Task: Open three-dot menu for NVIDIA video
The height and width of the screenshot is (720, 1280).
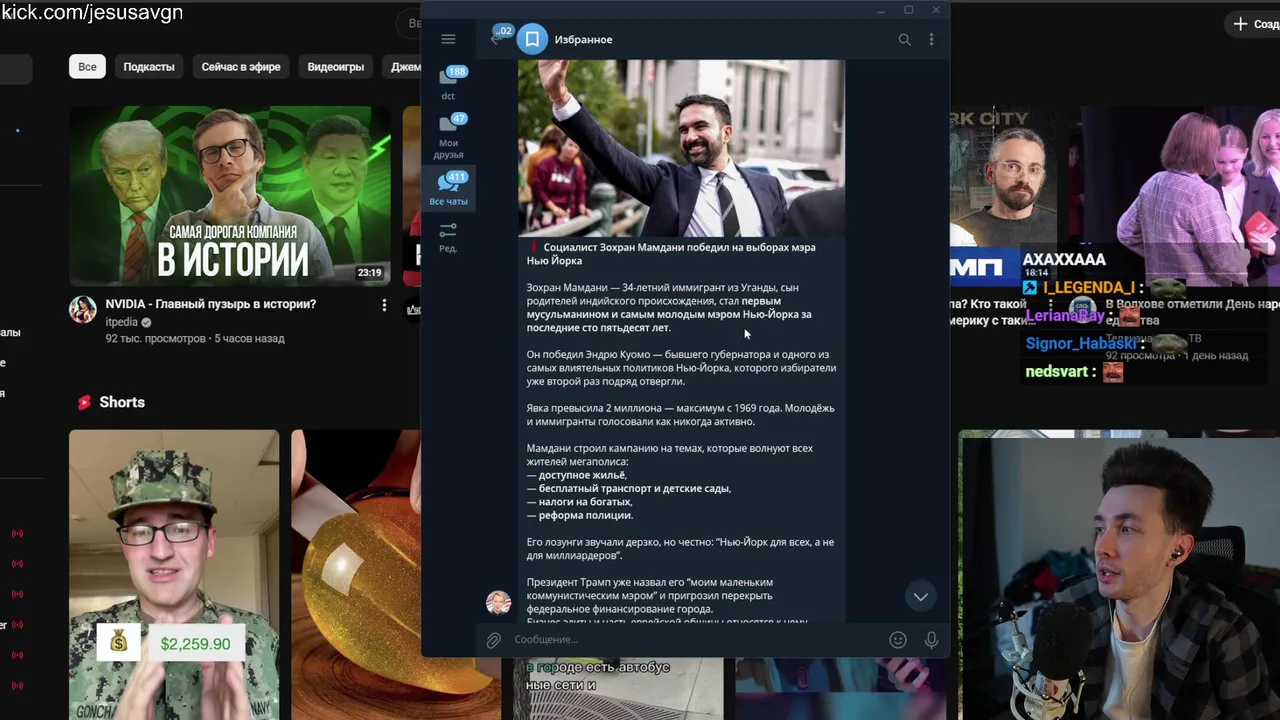Action: [384, 305]
